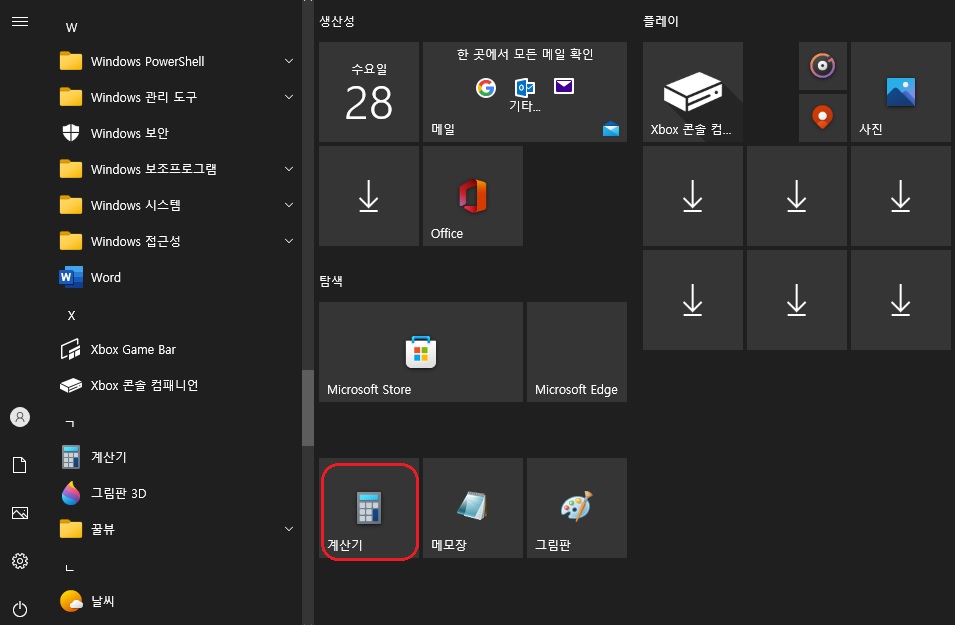
Task: Click the app list scrollbar thumb
Action: coord(308,408)
